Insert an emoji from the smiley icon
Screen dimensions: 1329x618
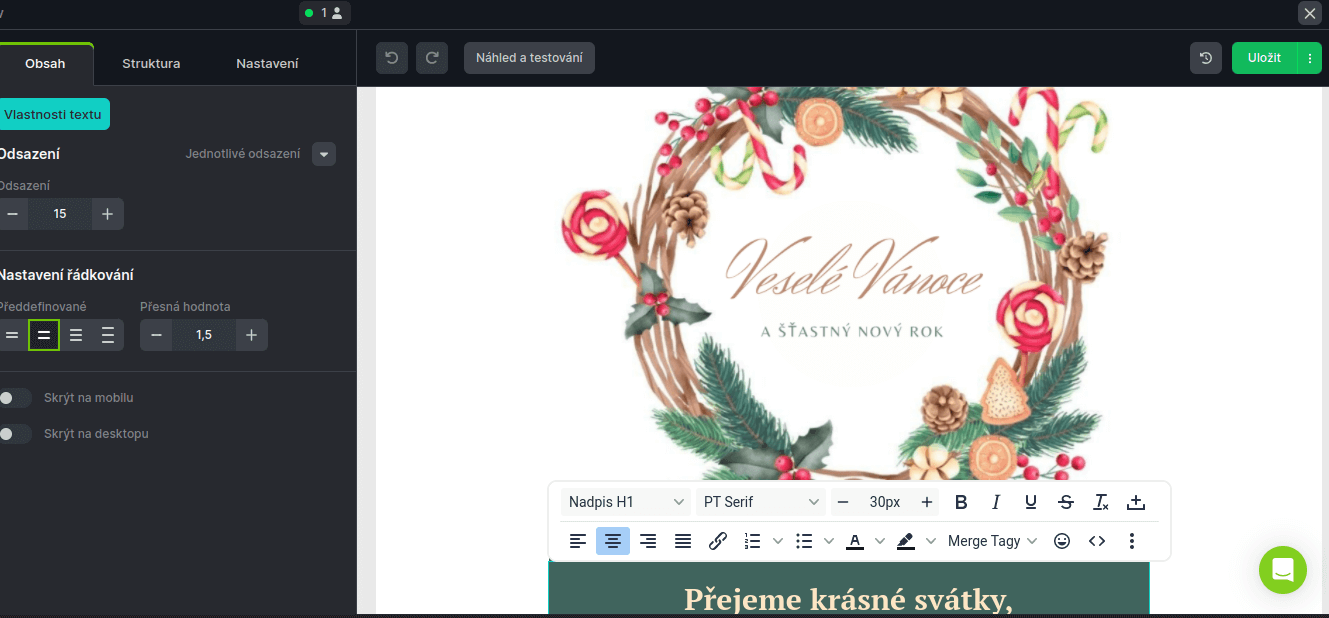(1062, 541)
